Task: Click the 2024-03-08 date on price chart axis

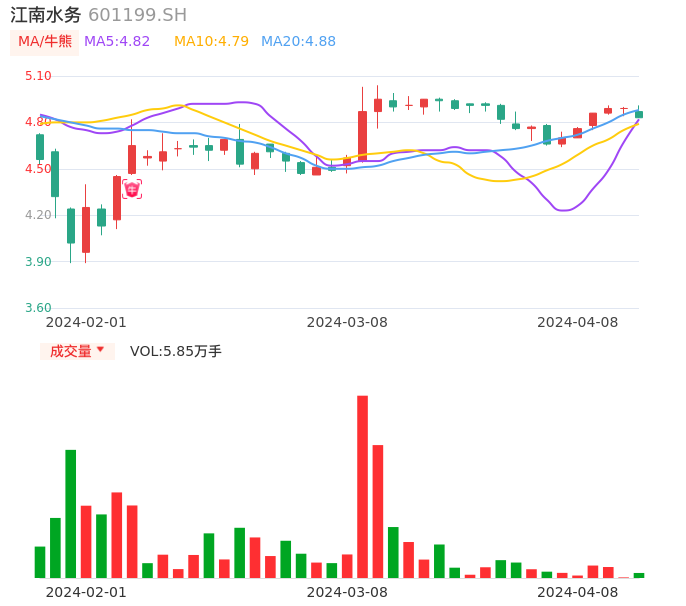Action: pyautogui.click(x=347, y=322)
